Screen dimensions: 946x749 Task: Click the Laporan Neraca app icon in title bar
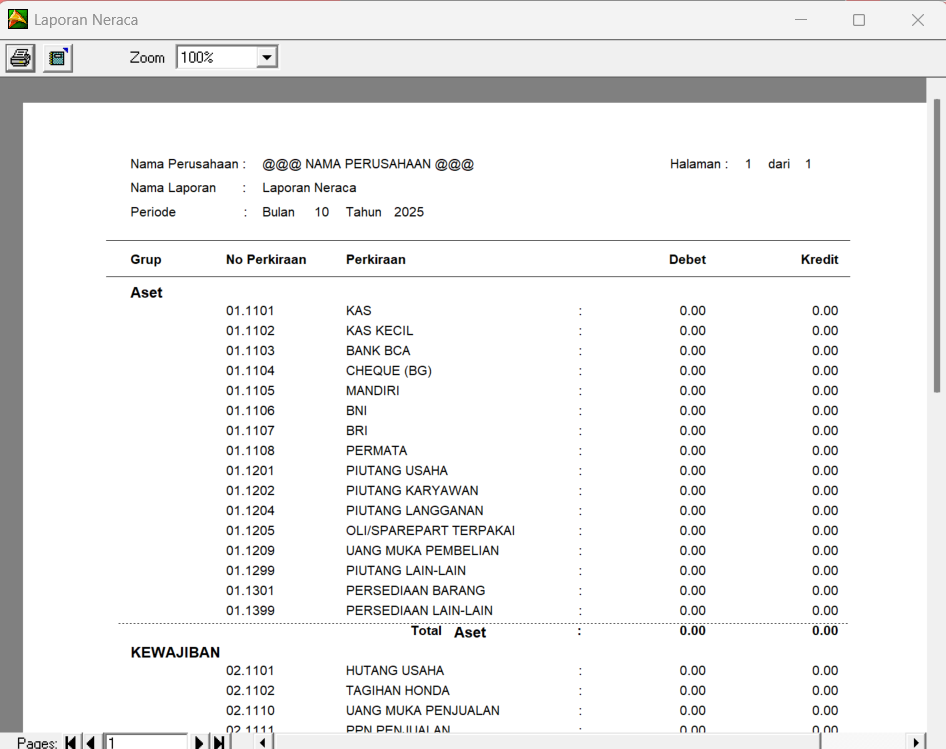click(18, 19)
